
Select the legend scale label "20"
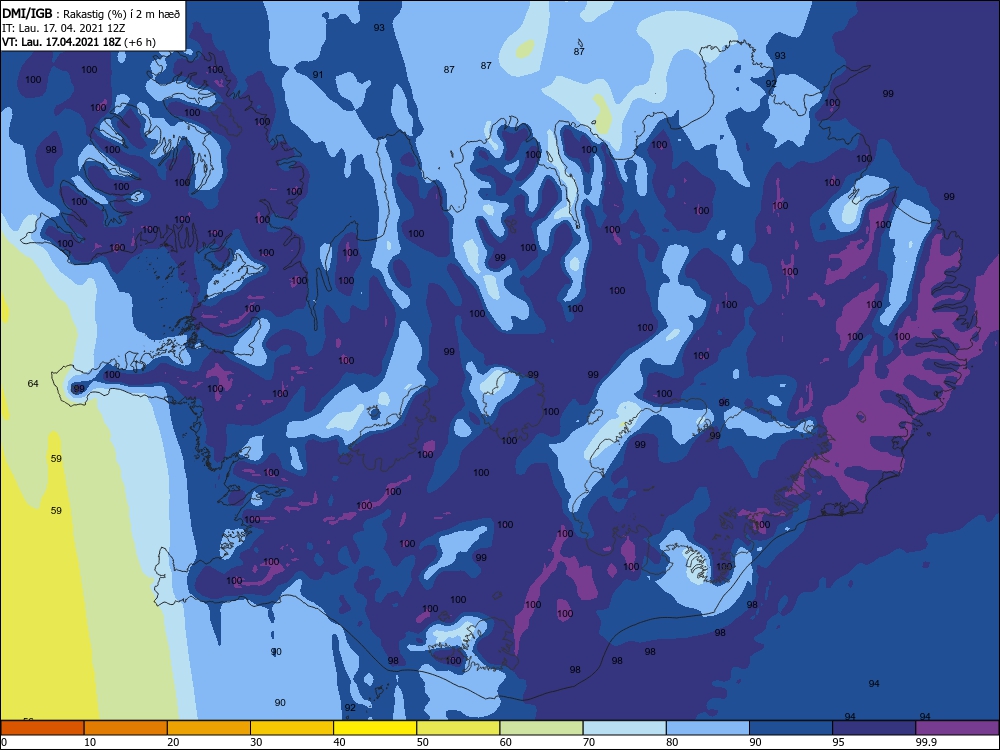point(173,742)
